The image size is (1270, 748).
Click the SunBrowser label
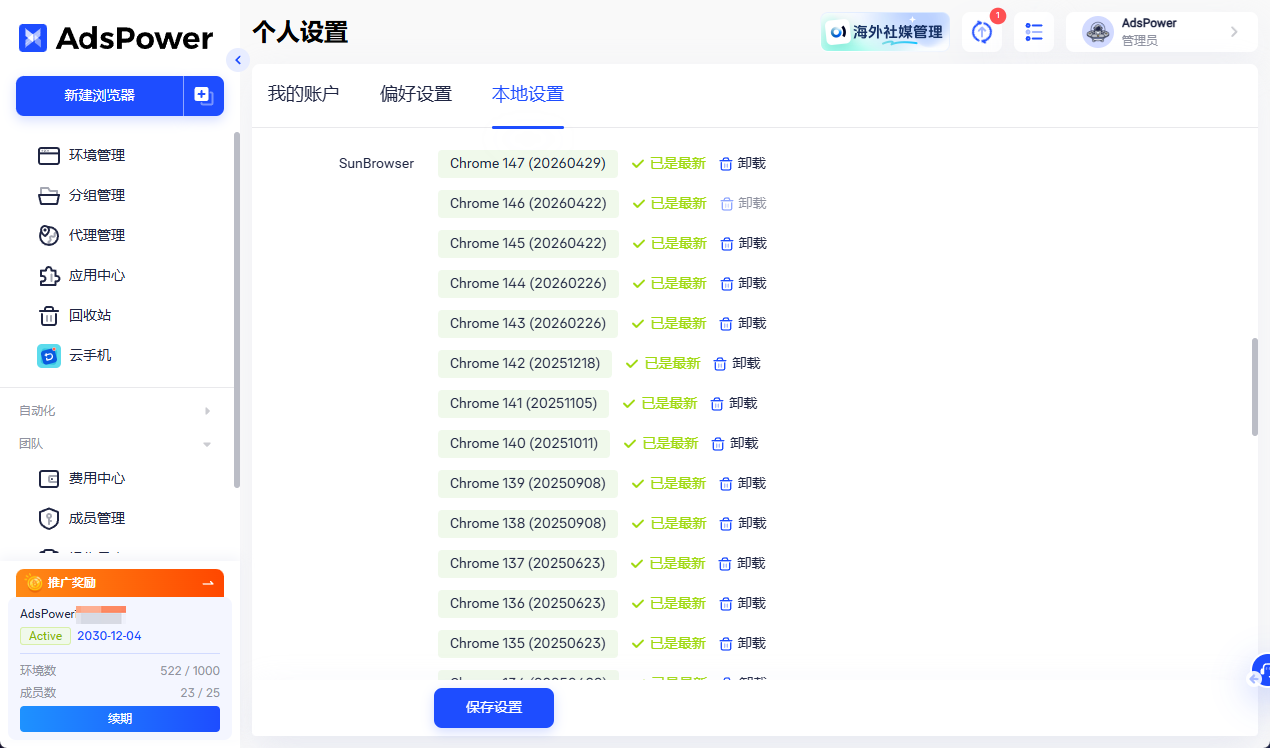tap(376, 163)
